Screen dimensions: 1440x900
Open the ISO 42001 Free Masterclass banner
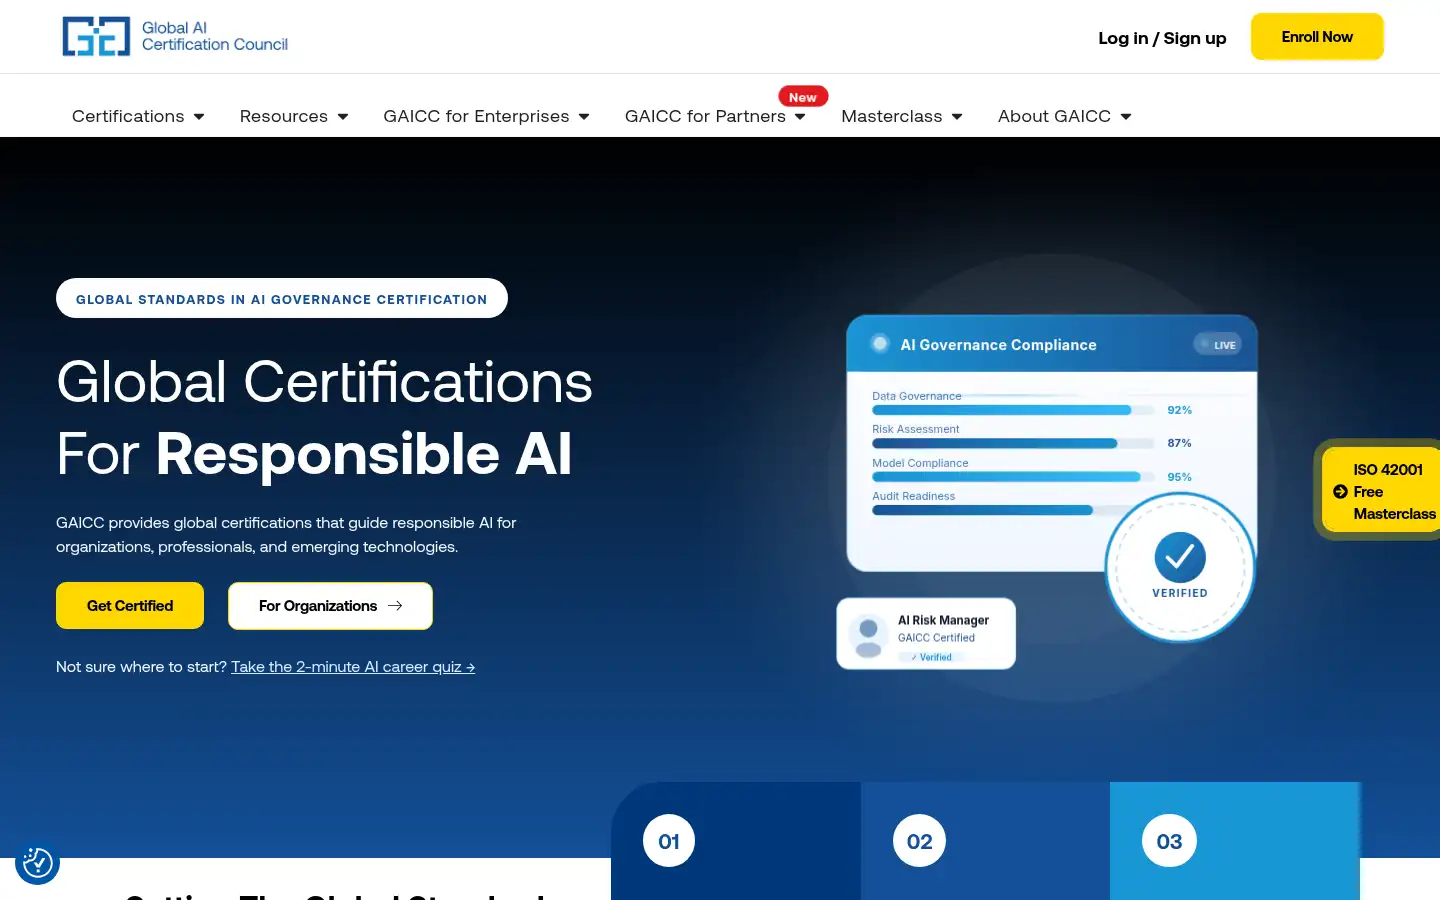point(1381,491)
